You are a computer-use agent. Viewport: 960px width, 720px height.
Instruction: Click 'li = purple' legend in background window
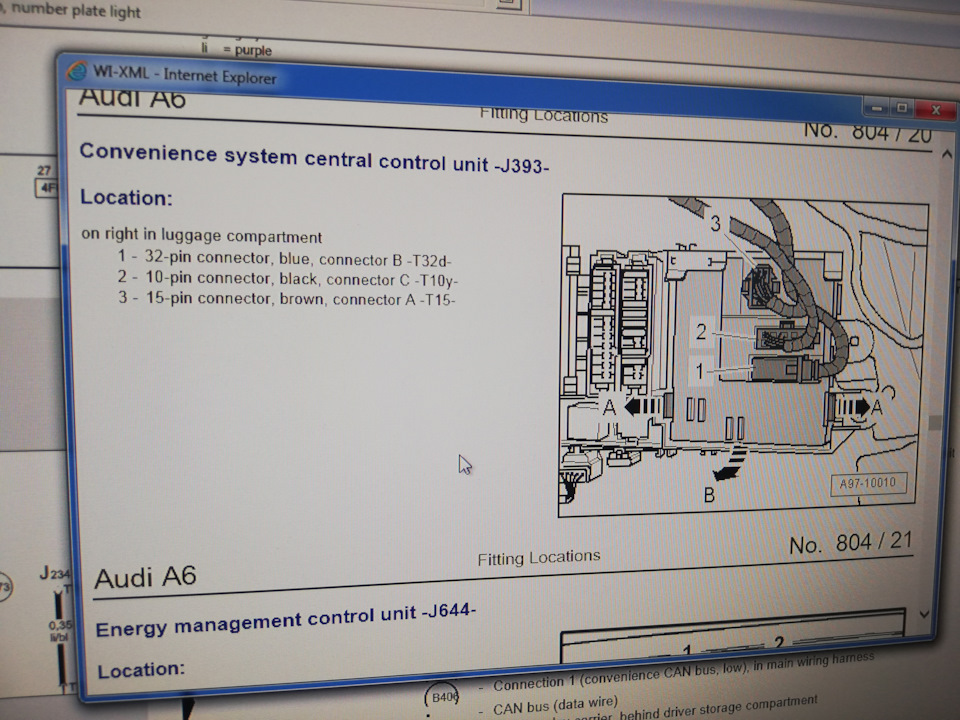pos(236,49)
